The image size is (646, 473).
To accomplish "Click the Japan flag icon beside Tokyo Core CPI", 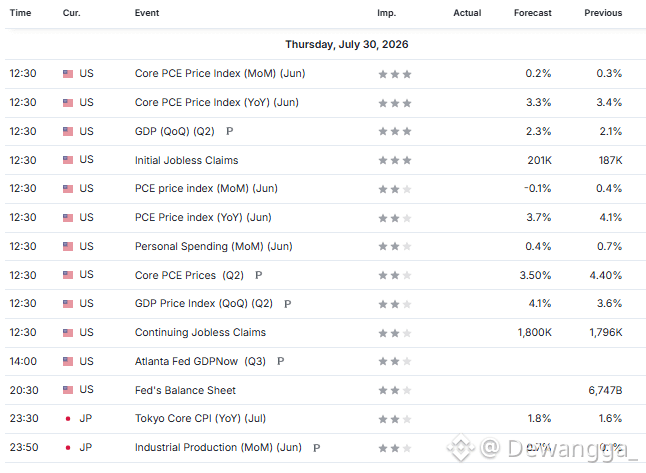I will (68, 419).
